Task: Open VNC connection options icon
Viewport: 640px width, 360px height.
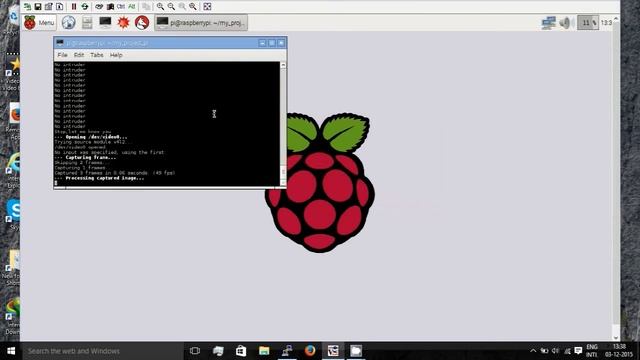Action: coord(49,7)
